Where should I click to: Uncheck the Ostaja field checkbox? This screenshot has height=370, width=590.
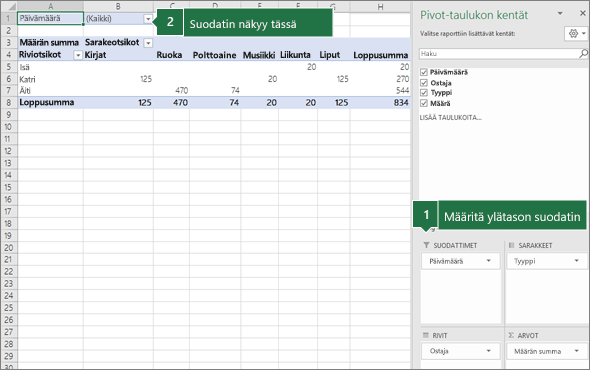tap(424, 83)
